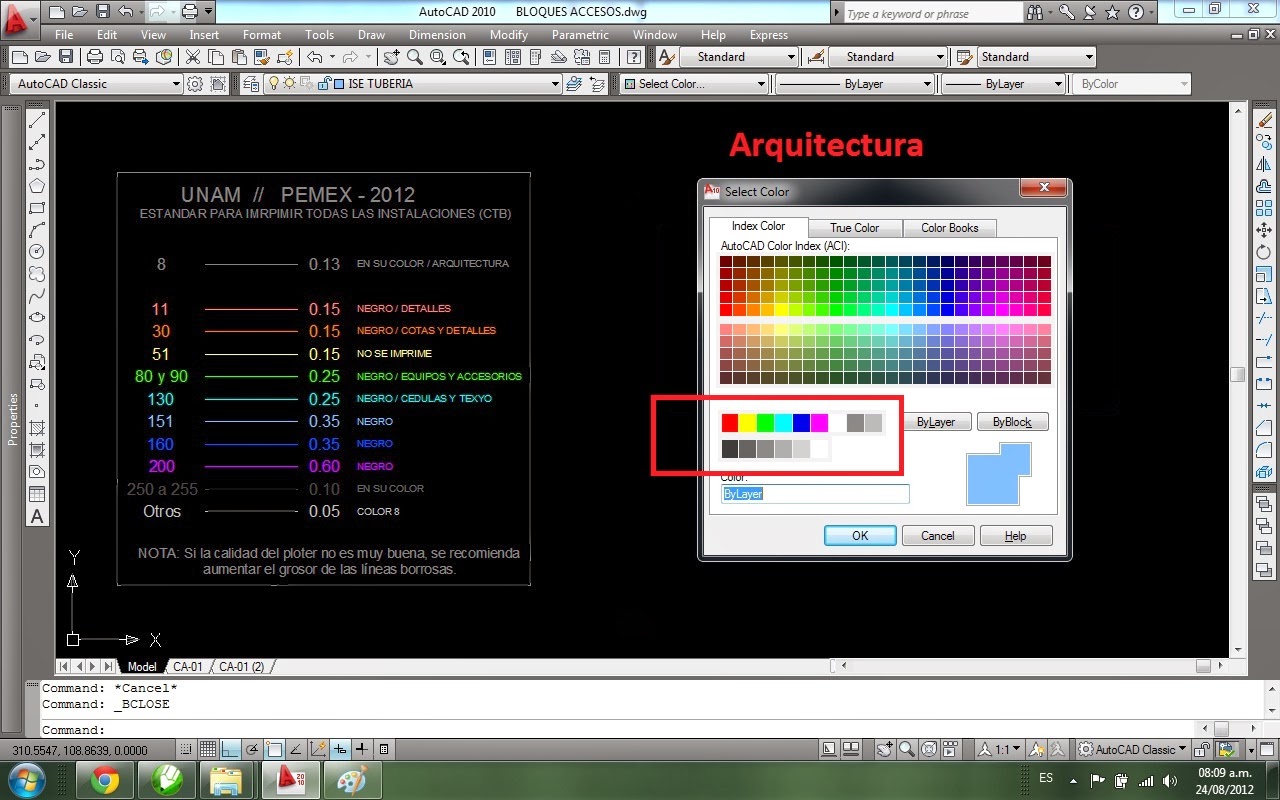Select the Multiline Text A tool
The width and height of the screenshot is (1280, 800).
[37, 516]
